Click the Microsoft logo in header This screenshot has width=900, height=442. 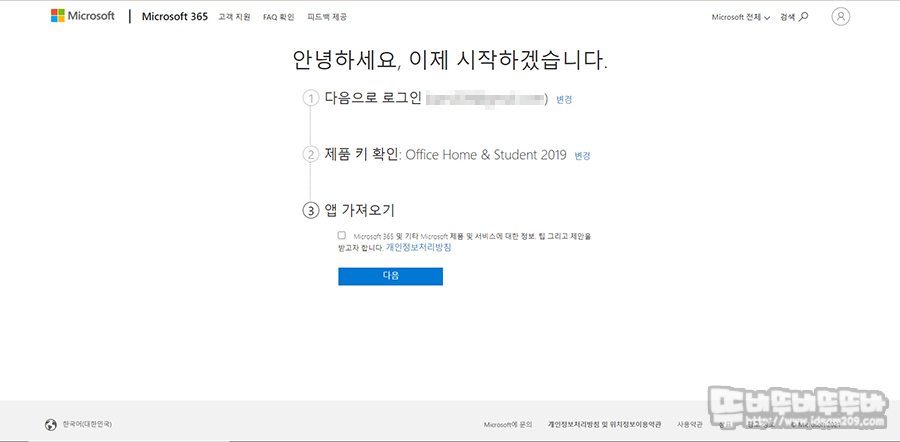point(83,16)
